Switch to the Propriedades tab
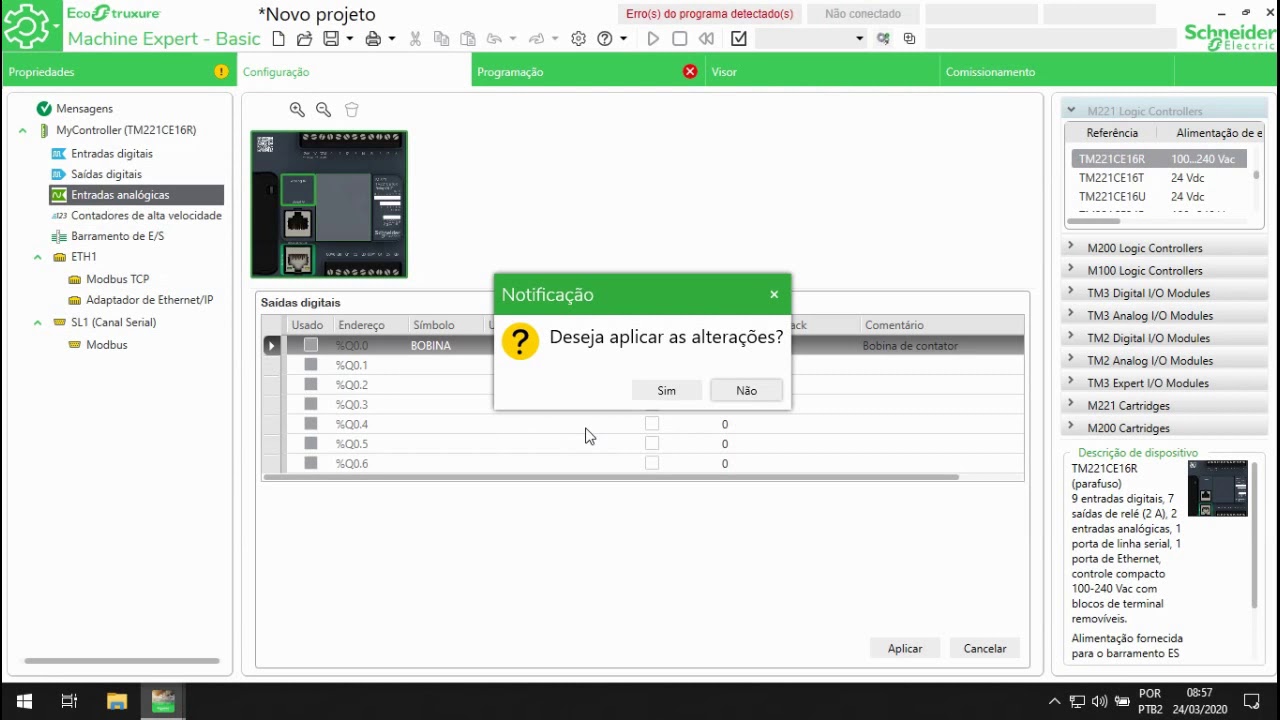Image resolution: width=1280 pixels, height=720 pixels. [x=117, y=72]
